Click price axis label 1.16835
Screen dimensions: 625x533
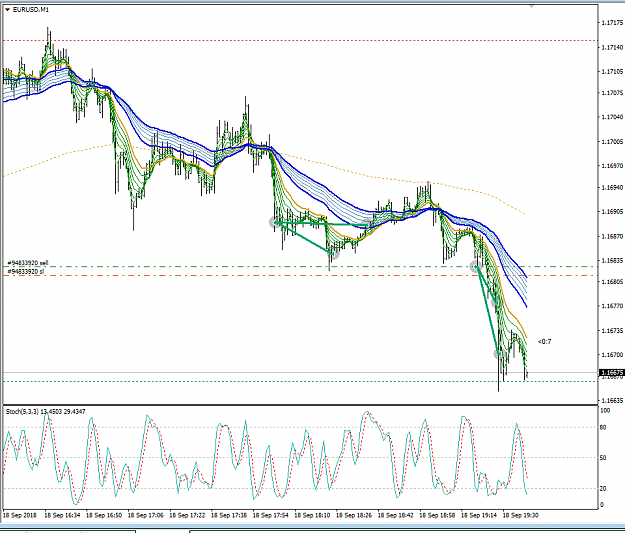612,261
